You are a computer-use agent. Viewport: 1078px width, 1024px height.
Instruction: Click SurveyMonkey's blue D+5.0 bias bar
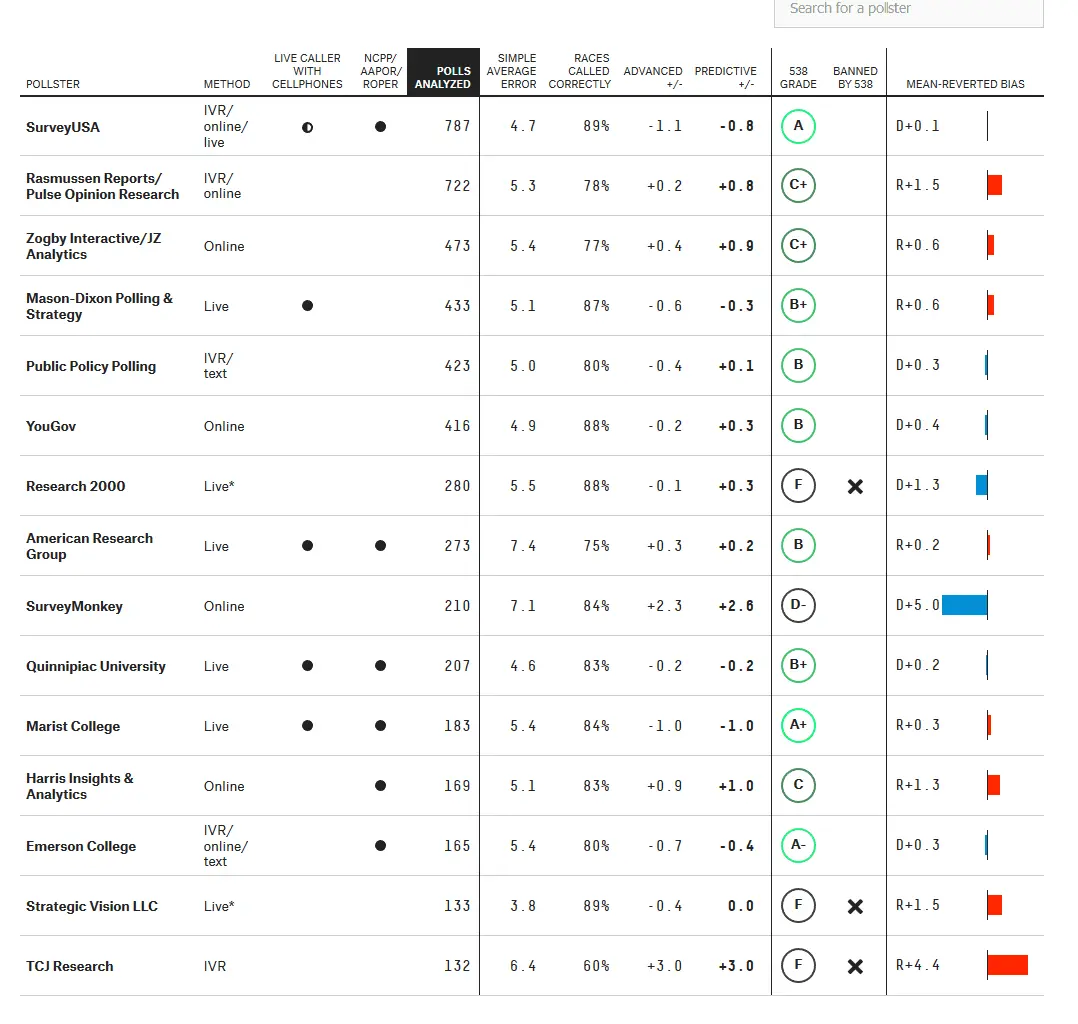965,605
